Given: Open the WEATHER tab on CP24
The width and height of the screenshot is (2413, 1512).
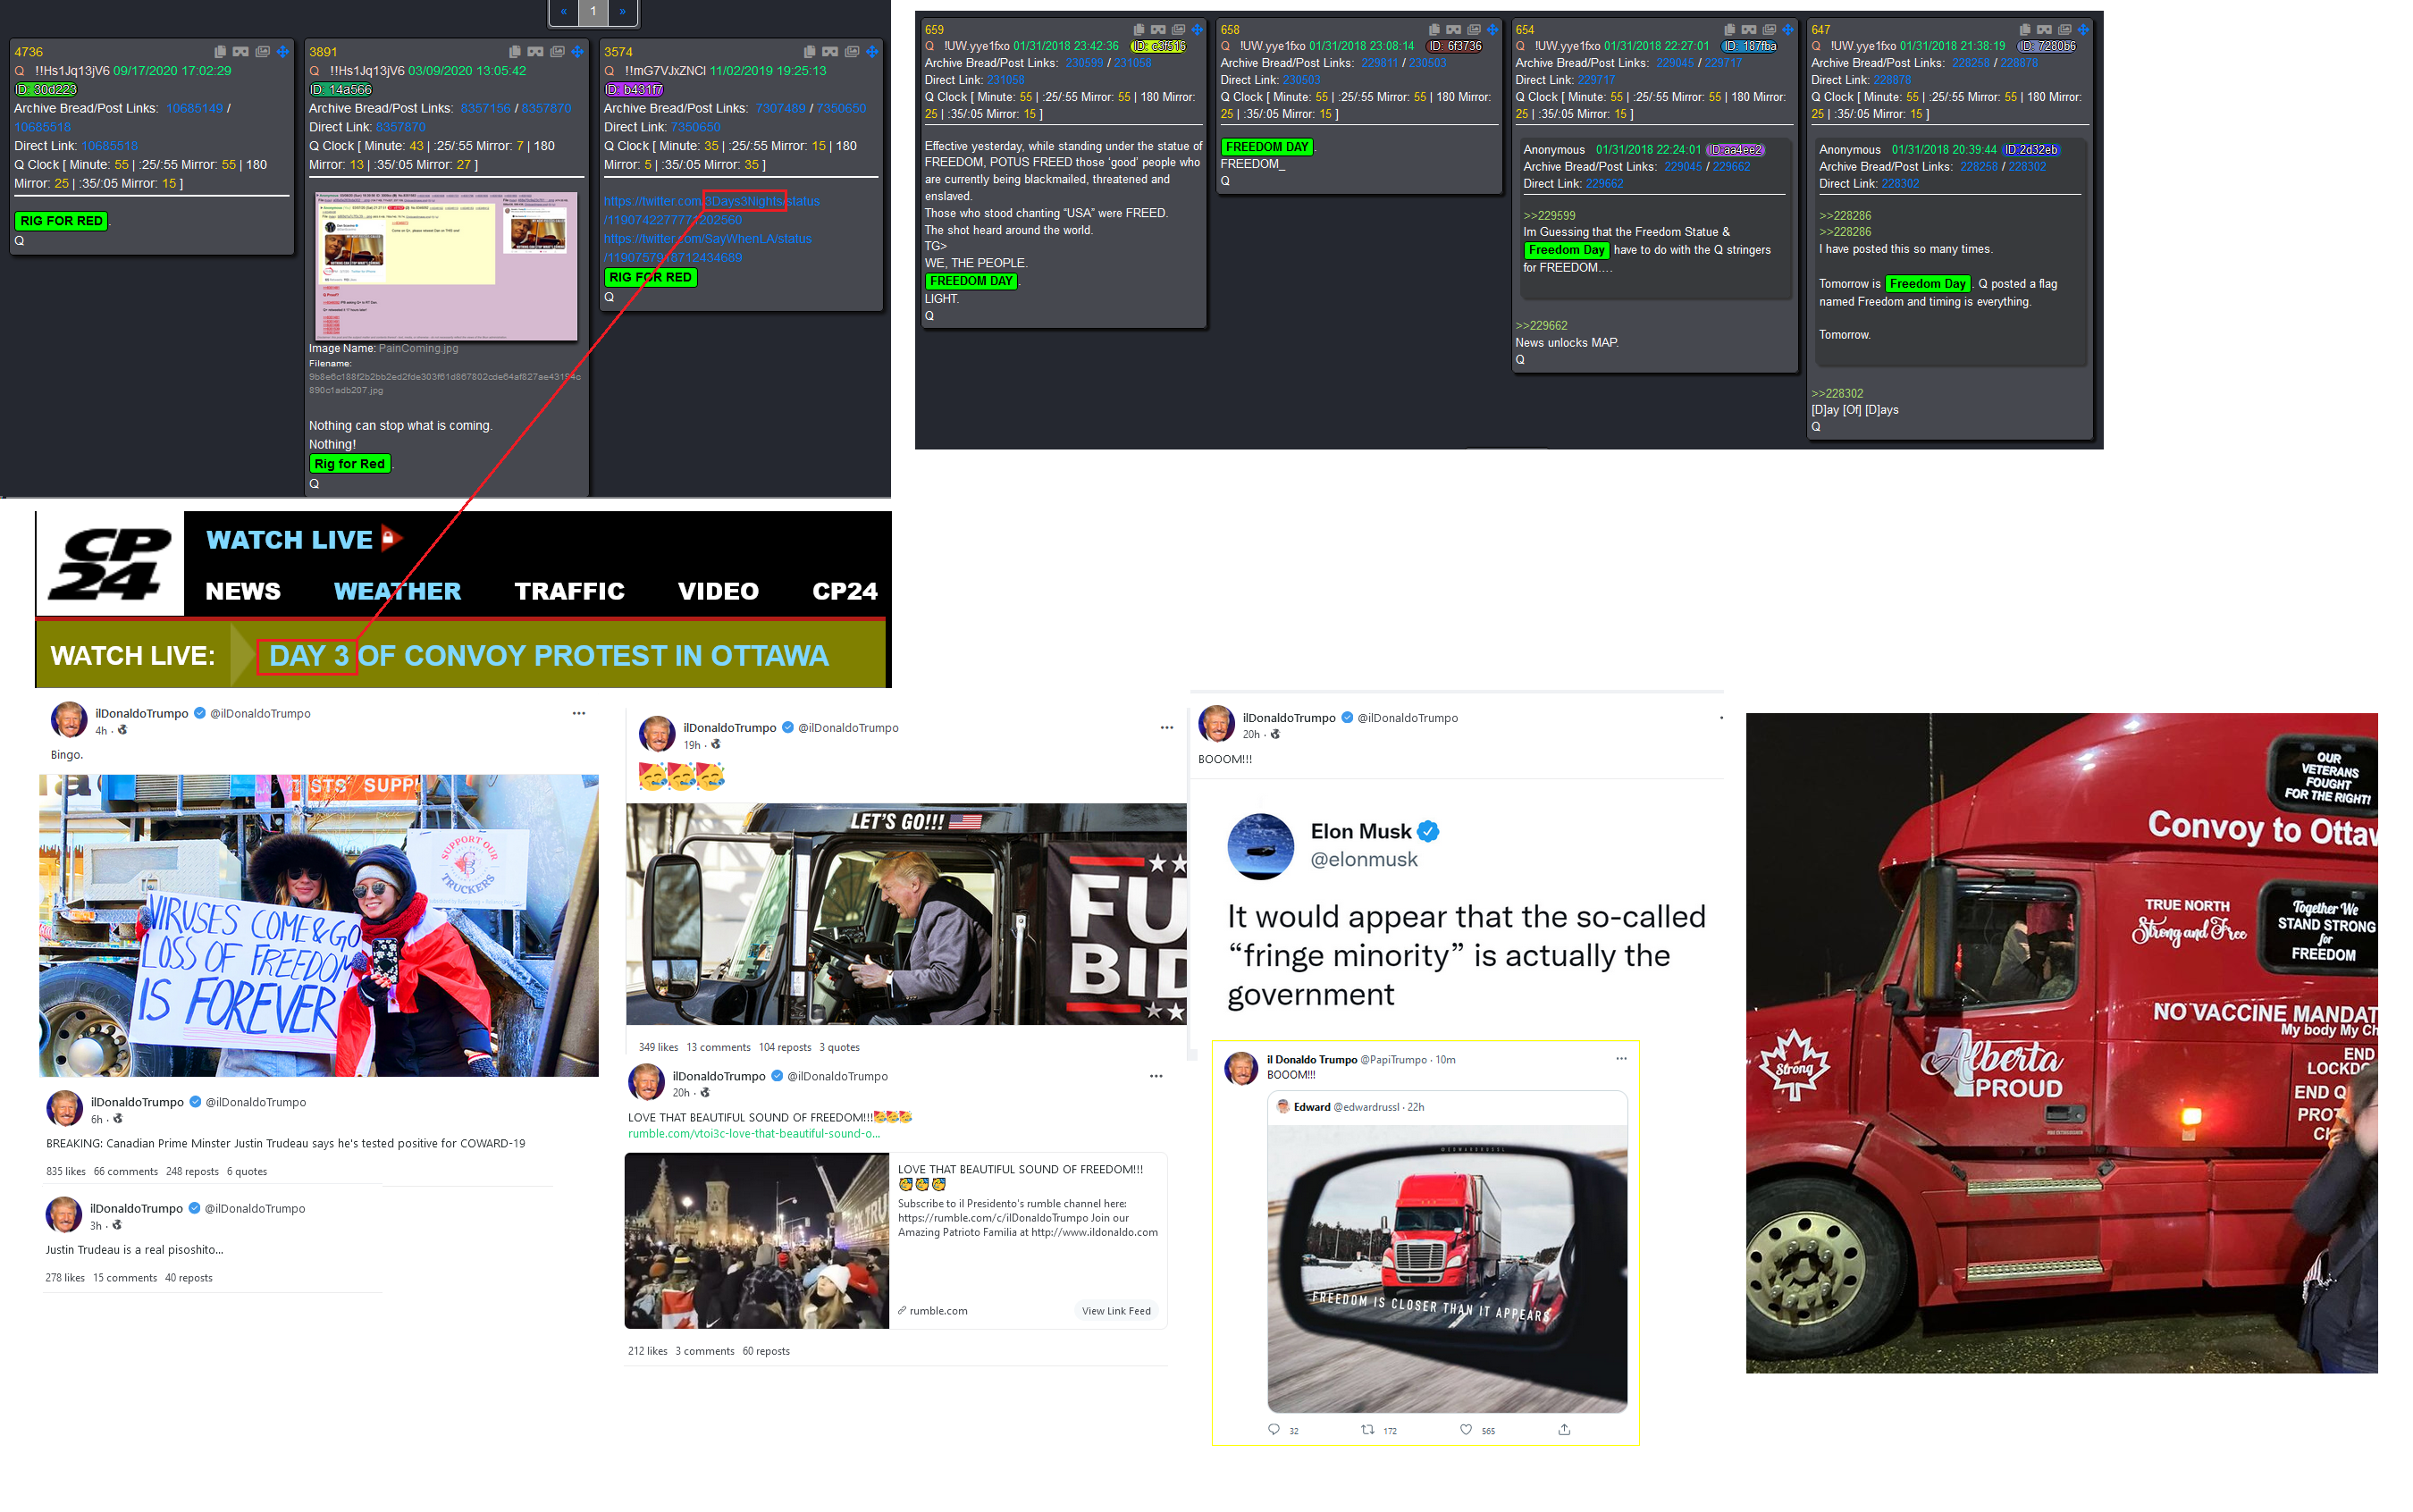Looking at the screenshot, I should 398,592.
